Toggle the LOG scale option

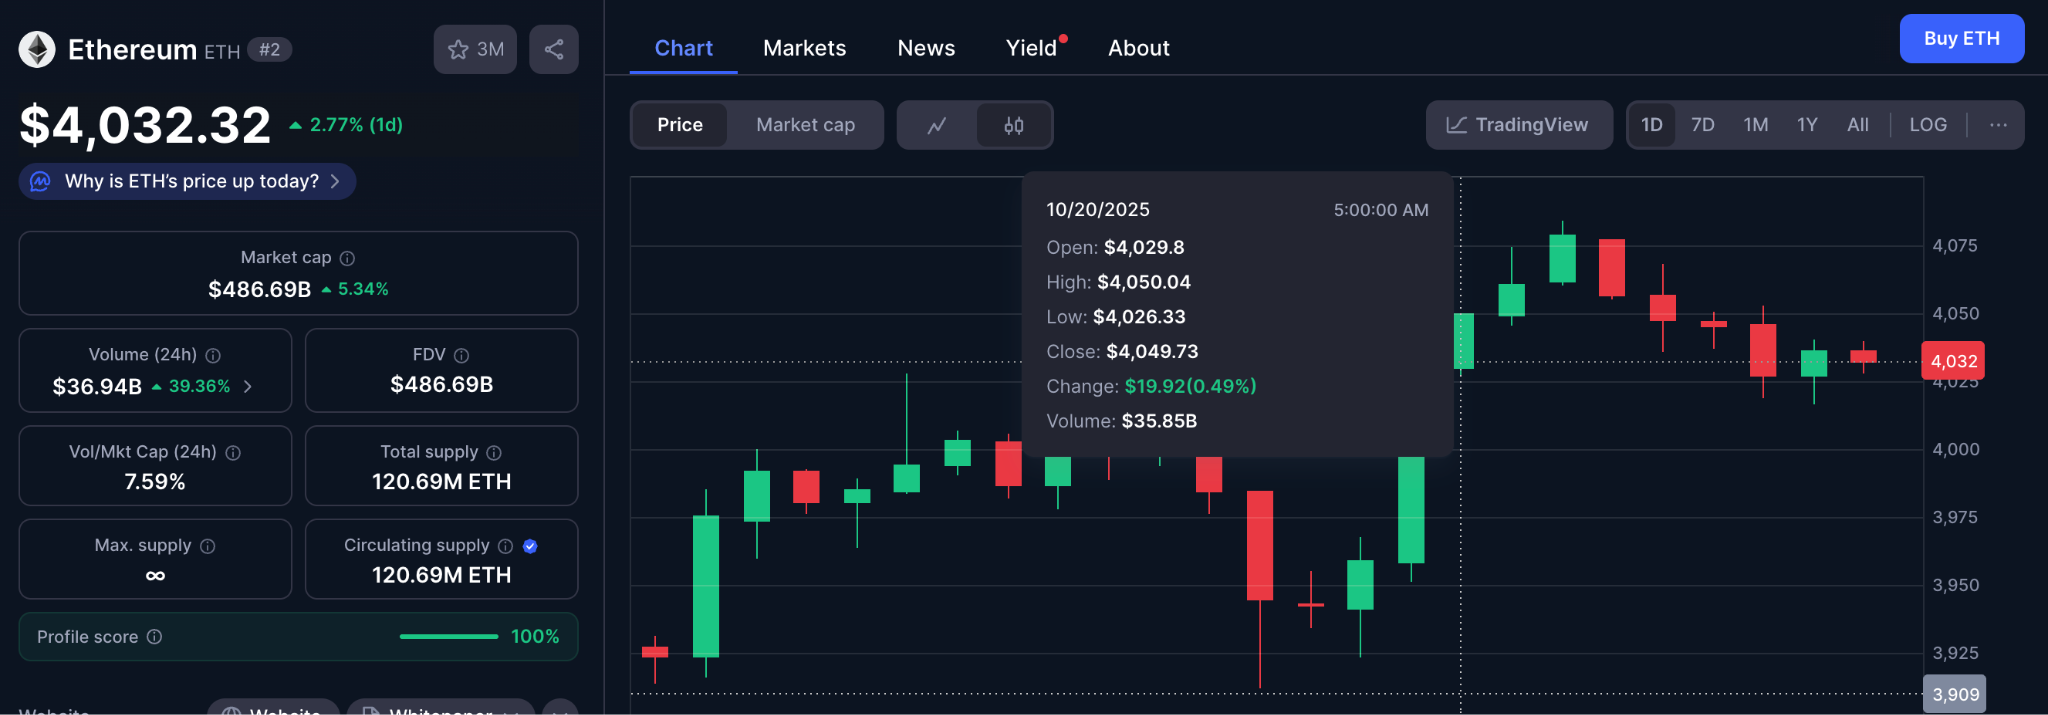1927,125
